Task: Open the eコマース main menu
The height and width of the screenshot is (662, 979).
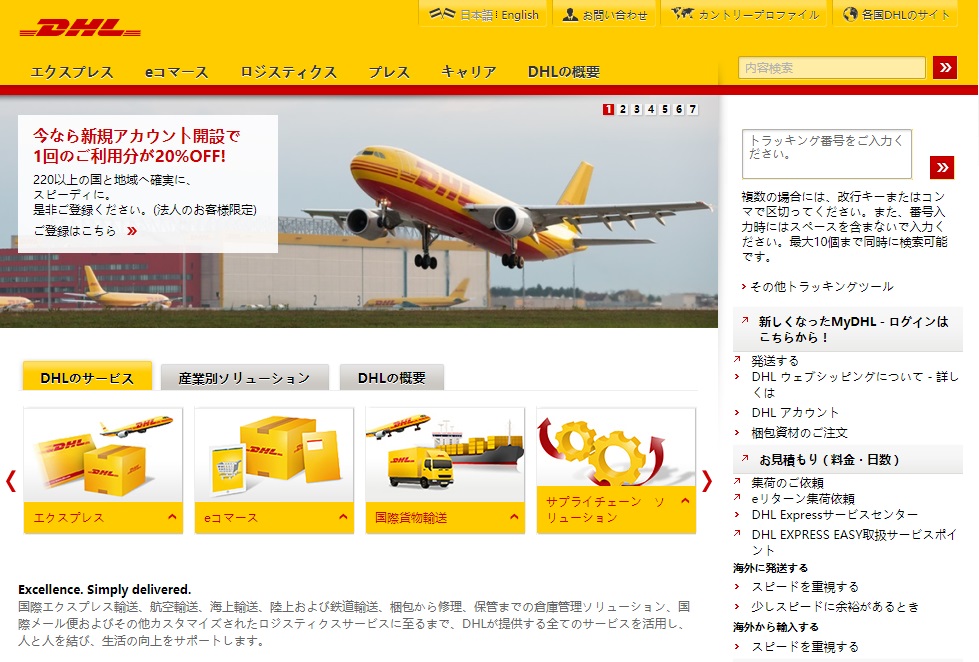Action: 177,72
